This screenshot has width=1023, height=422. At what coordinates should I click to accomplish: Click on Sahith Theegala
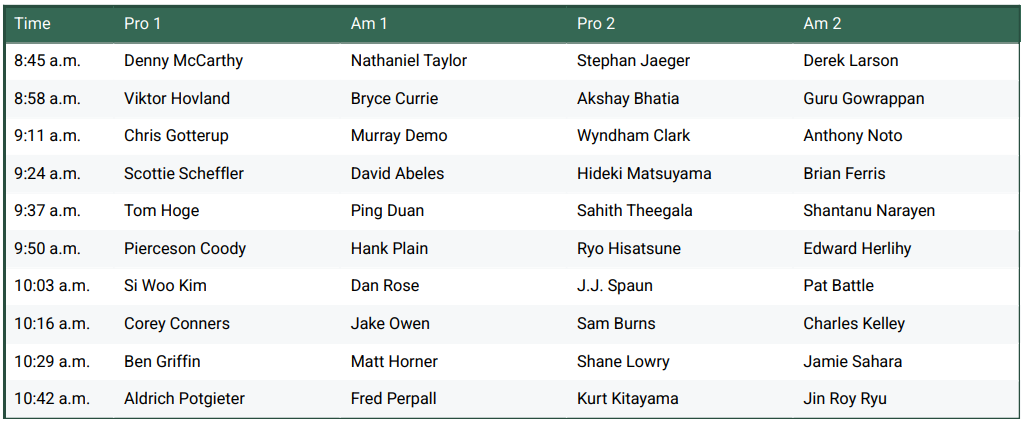click(634, 211)
